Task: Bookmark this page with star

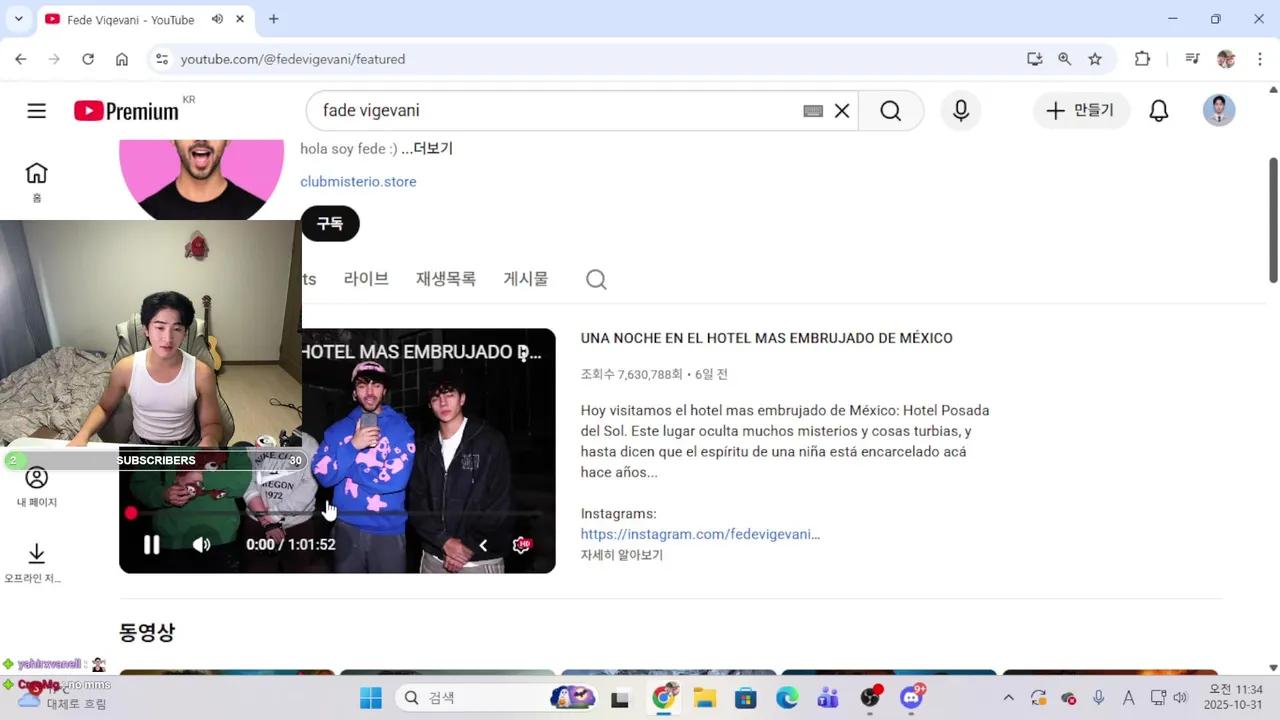Action: pos(1095,59)
